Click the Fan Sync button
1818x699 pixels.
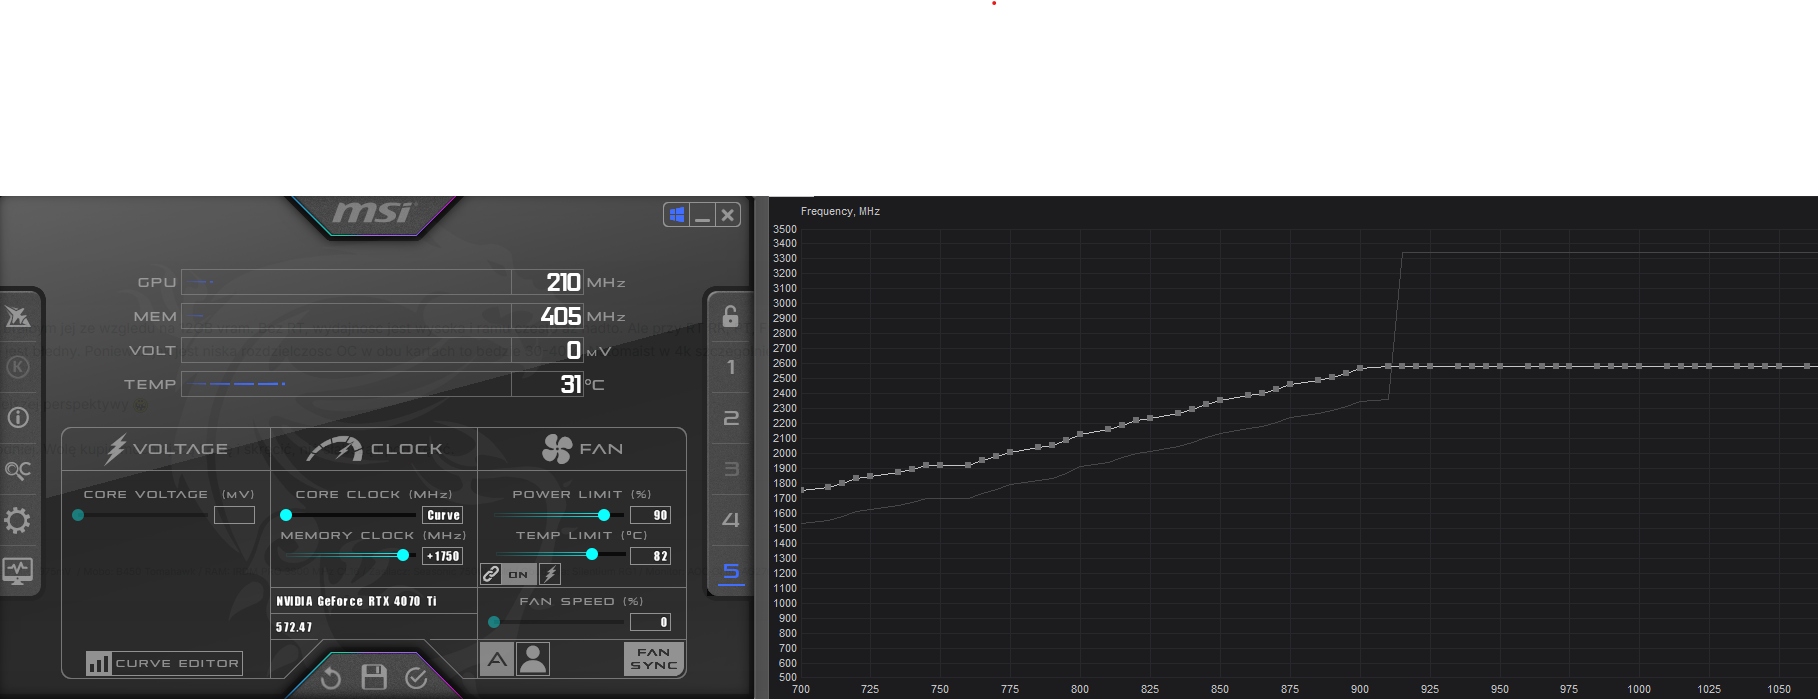click(654, 659)
